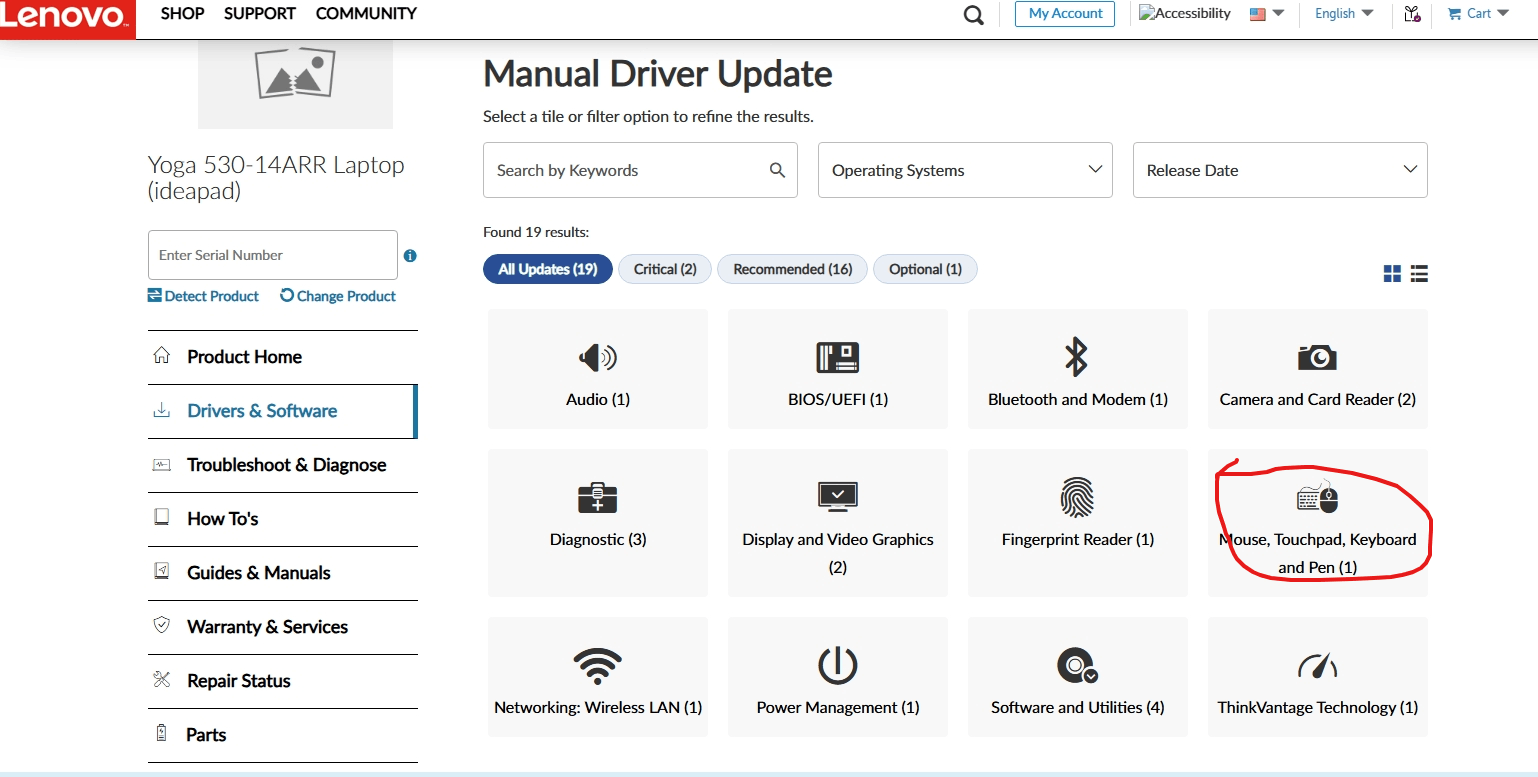This screenshot has height=777, width=1538.
Task: Open Parts section
Action: point(283,735)
